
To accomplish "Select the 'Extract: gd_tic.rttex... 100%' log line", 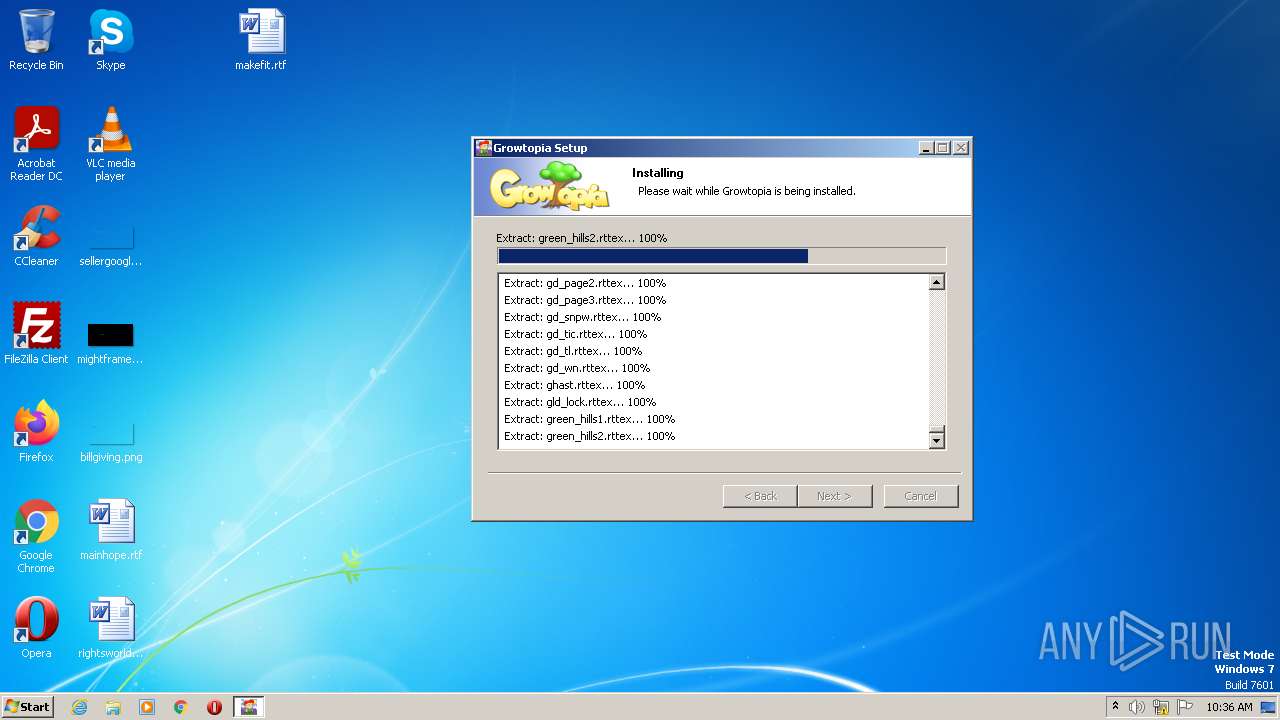I will click(575, 334).
